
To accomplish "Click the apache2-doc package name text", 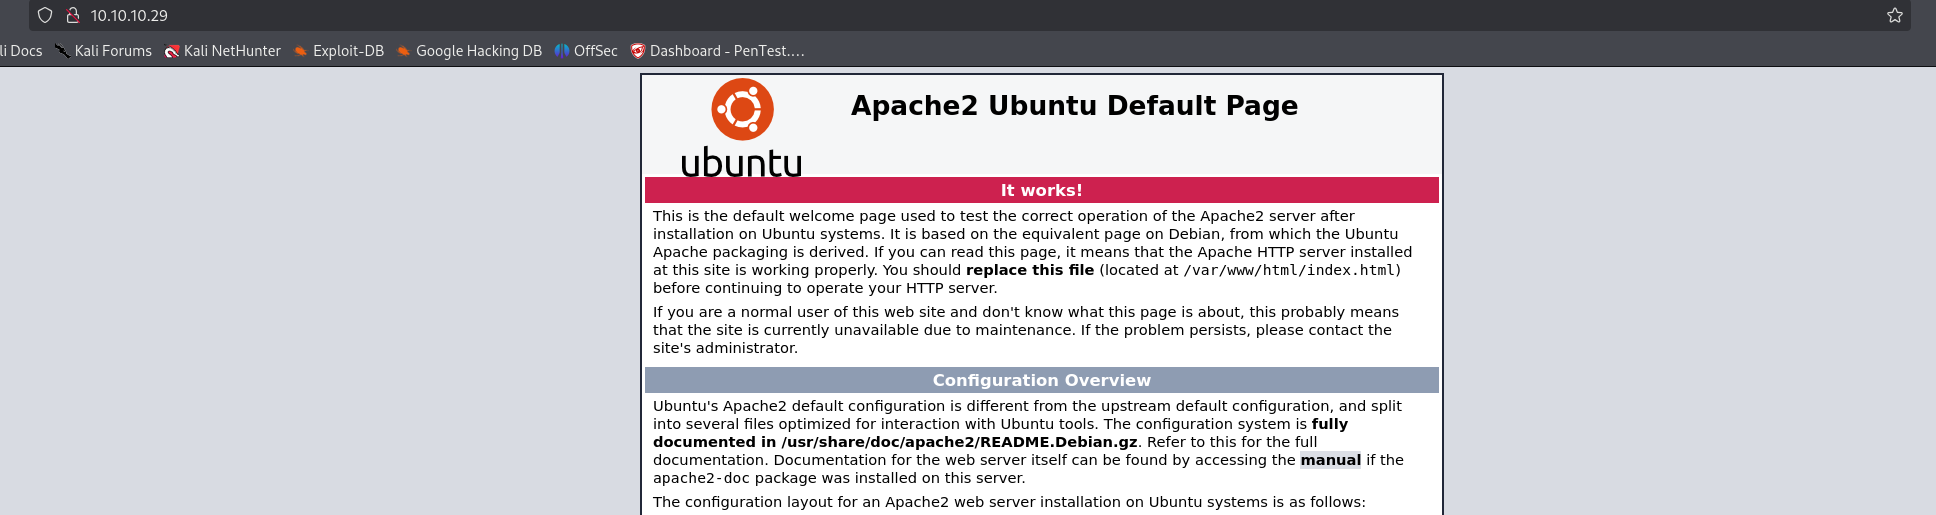I will [x=702, y=478].
